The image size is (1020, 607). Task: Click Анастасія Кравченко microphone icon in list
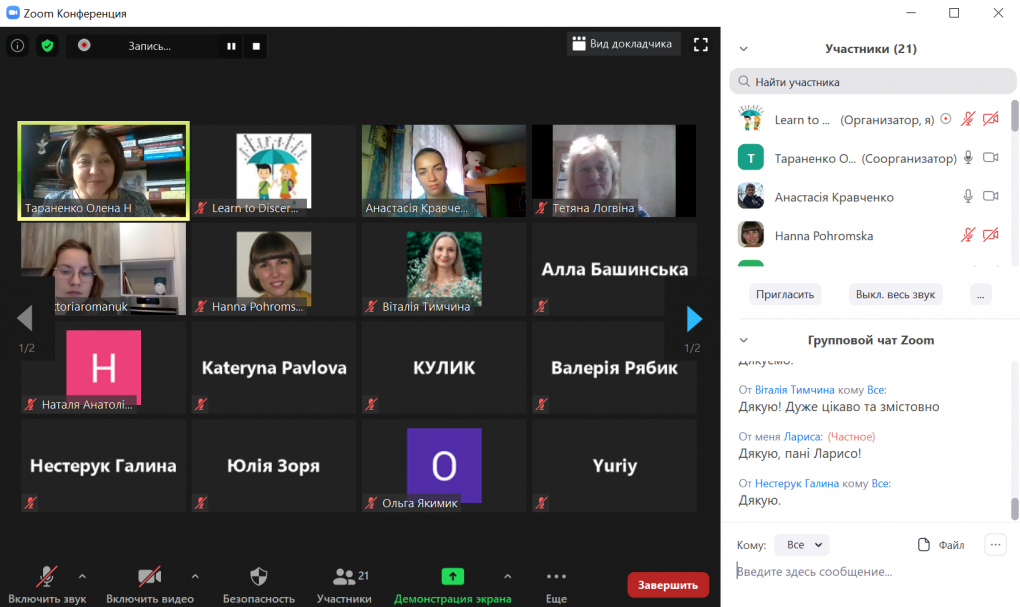tap(968, 196)
